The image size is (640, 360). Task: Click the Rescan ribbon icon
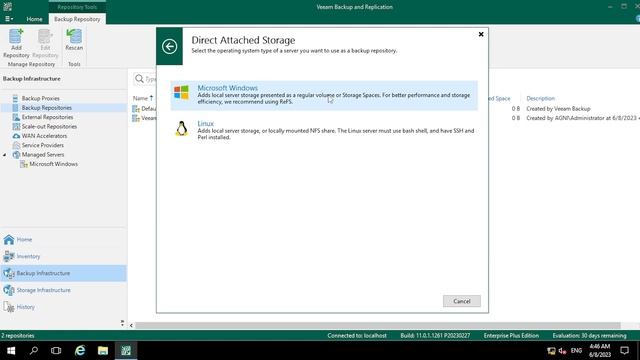coord(74,40)
